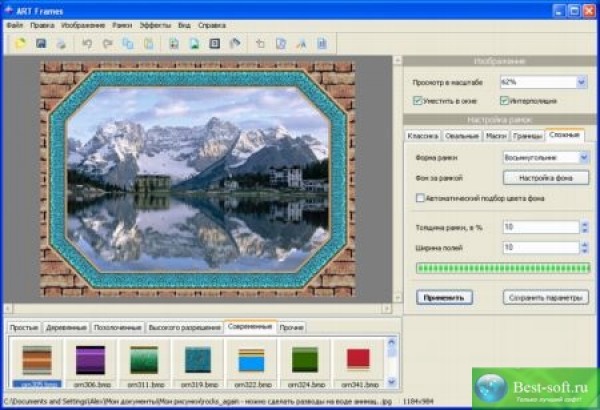Open the Рамки menu

[122, 25]
